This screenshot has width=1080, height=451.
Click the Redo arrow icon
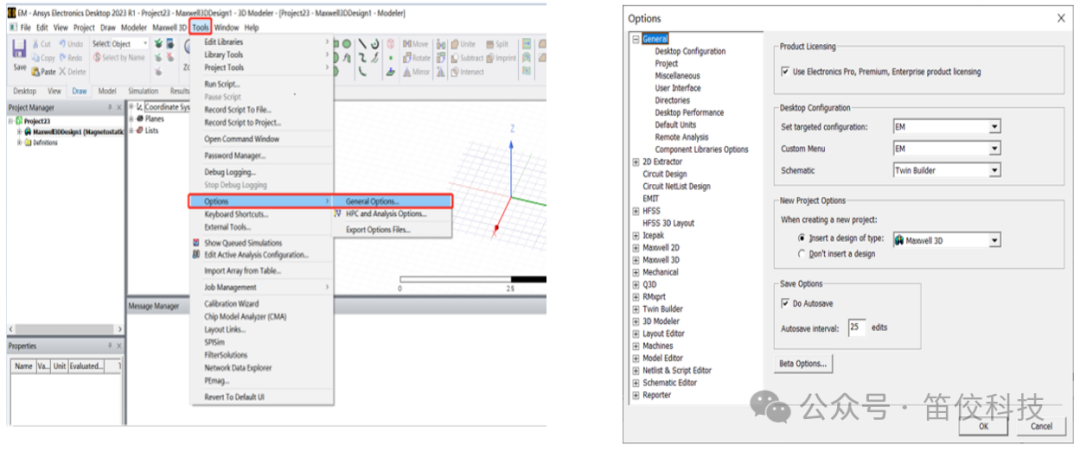63,58
